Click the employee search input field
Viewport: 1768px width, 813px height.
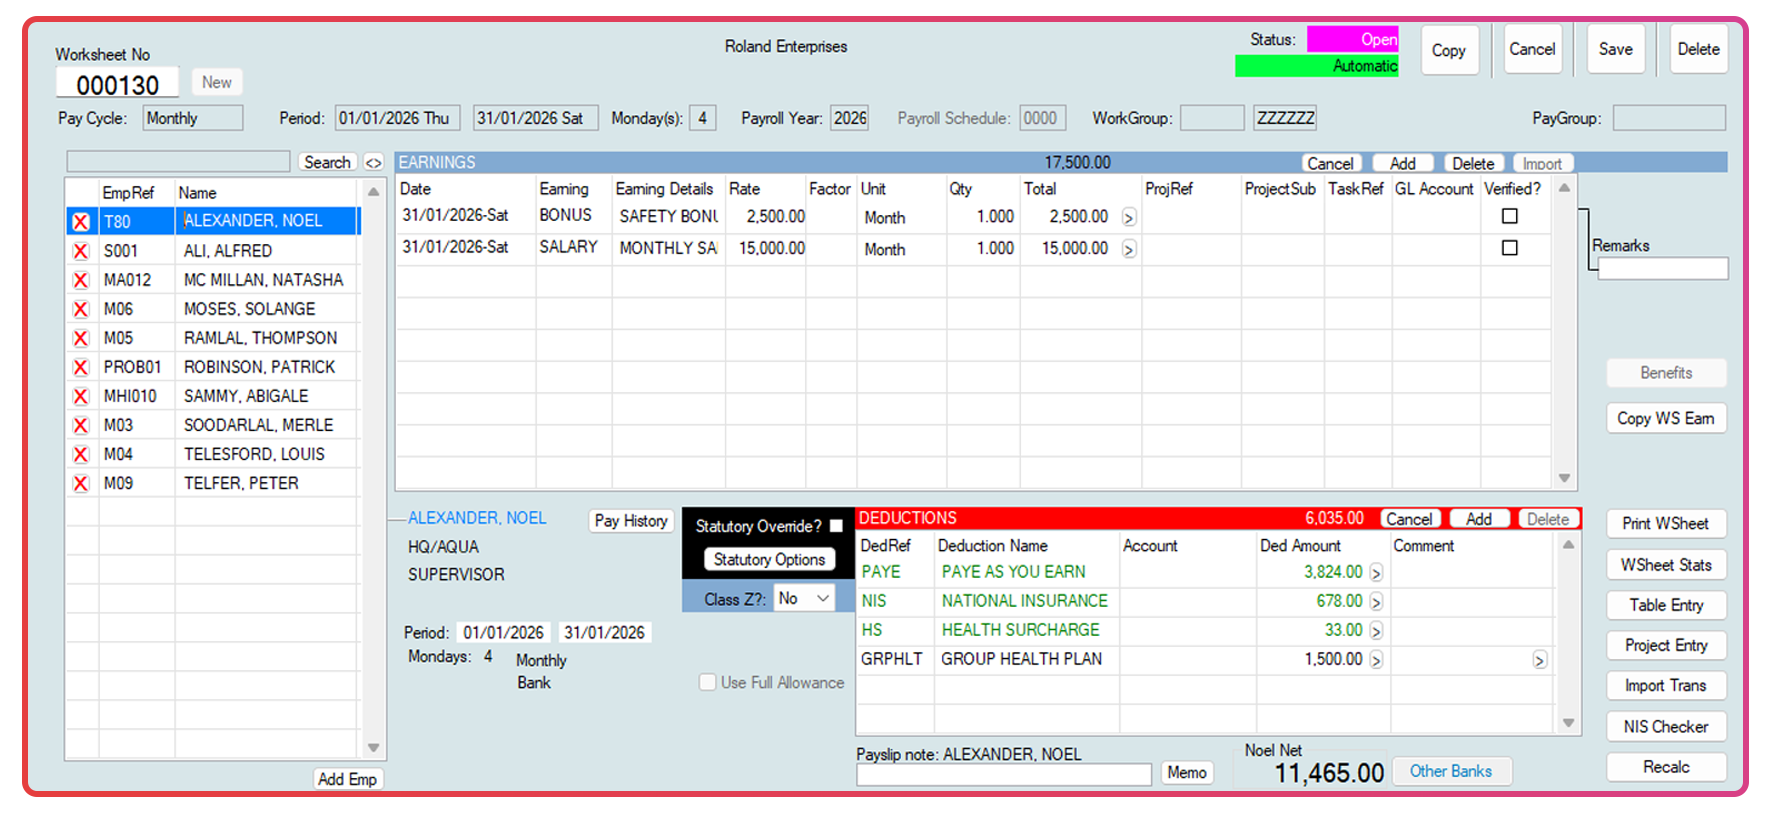point(178,162)
